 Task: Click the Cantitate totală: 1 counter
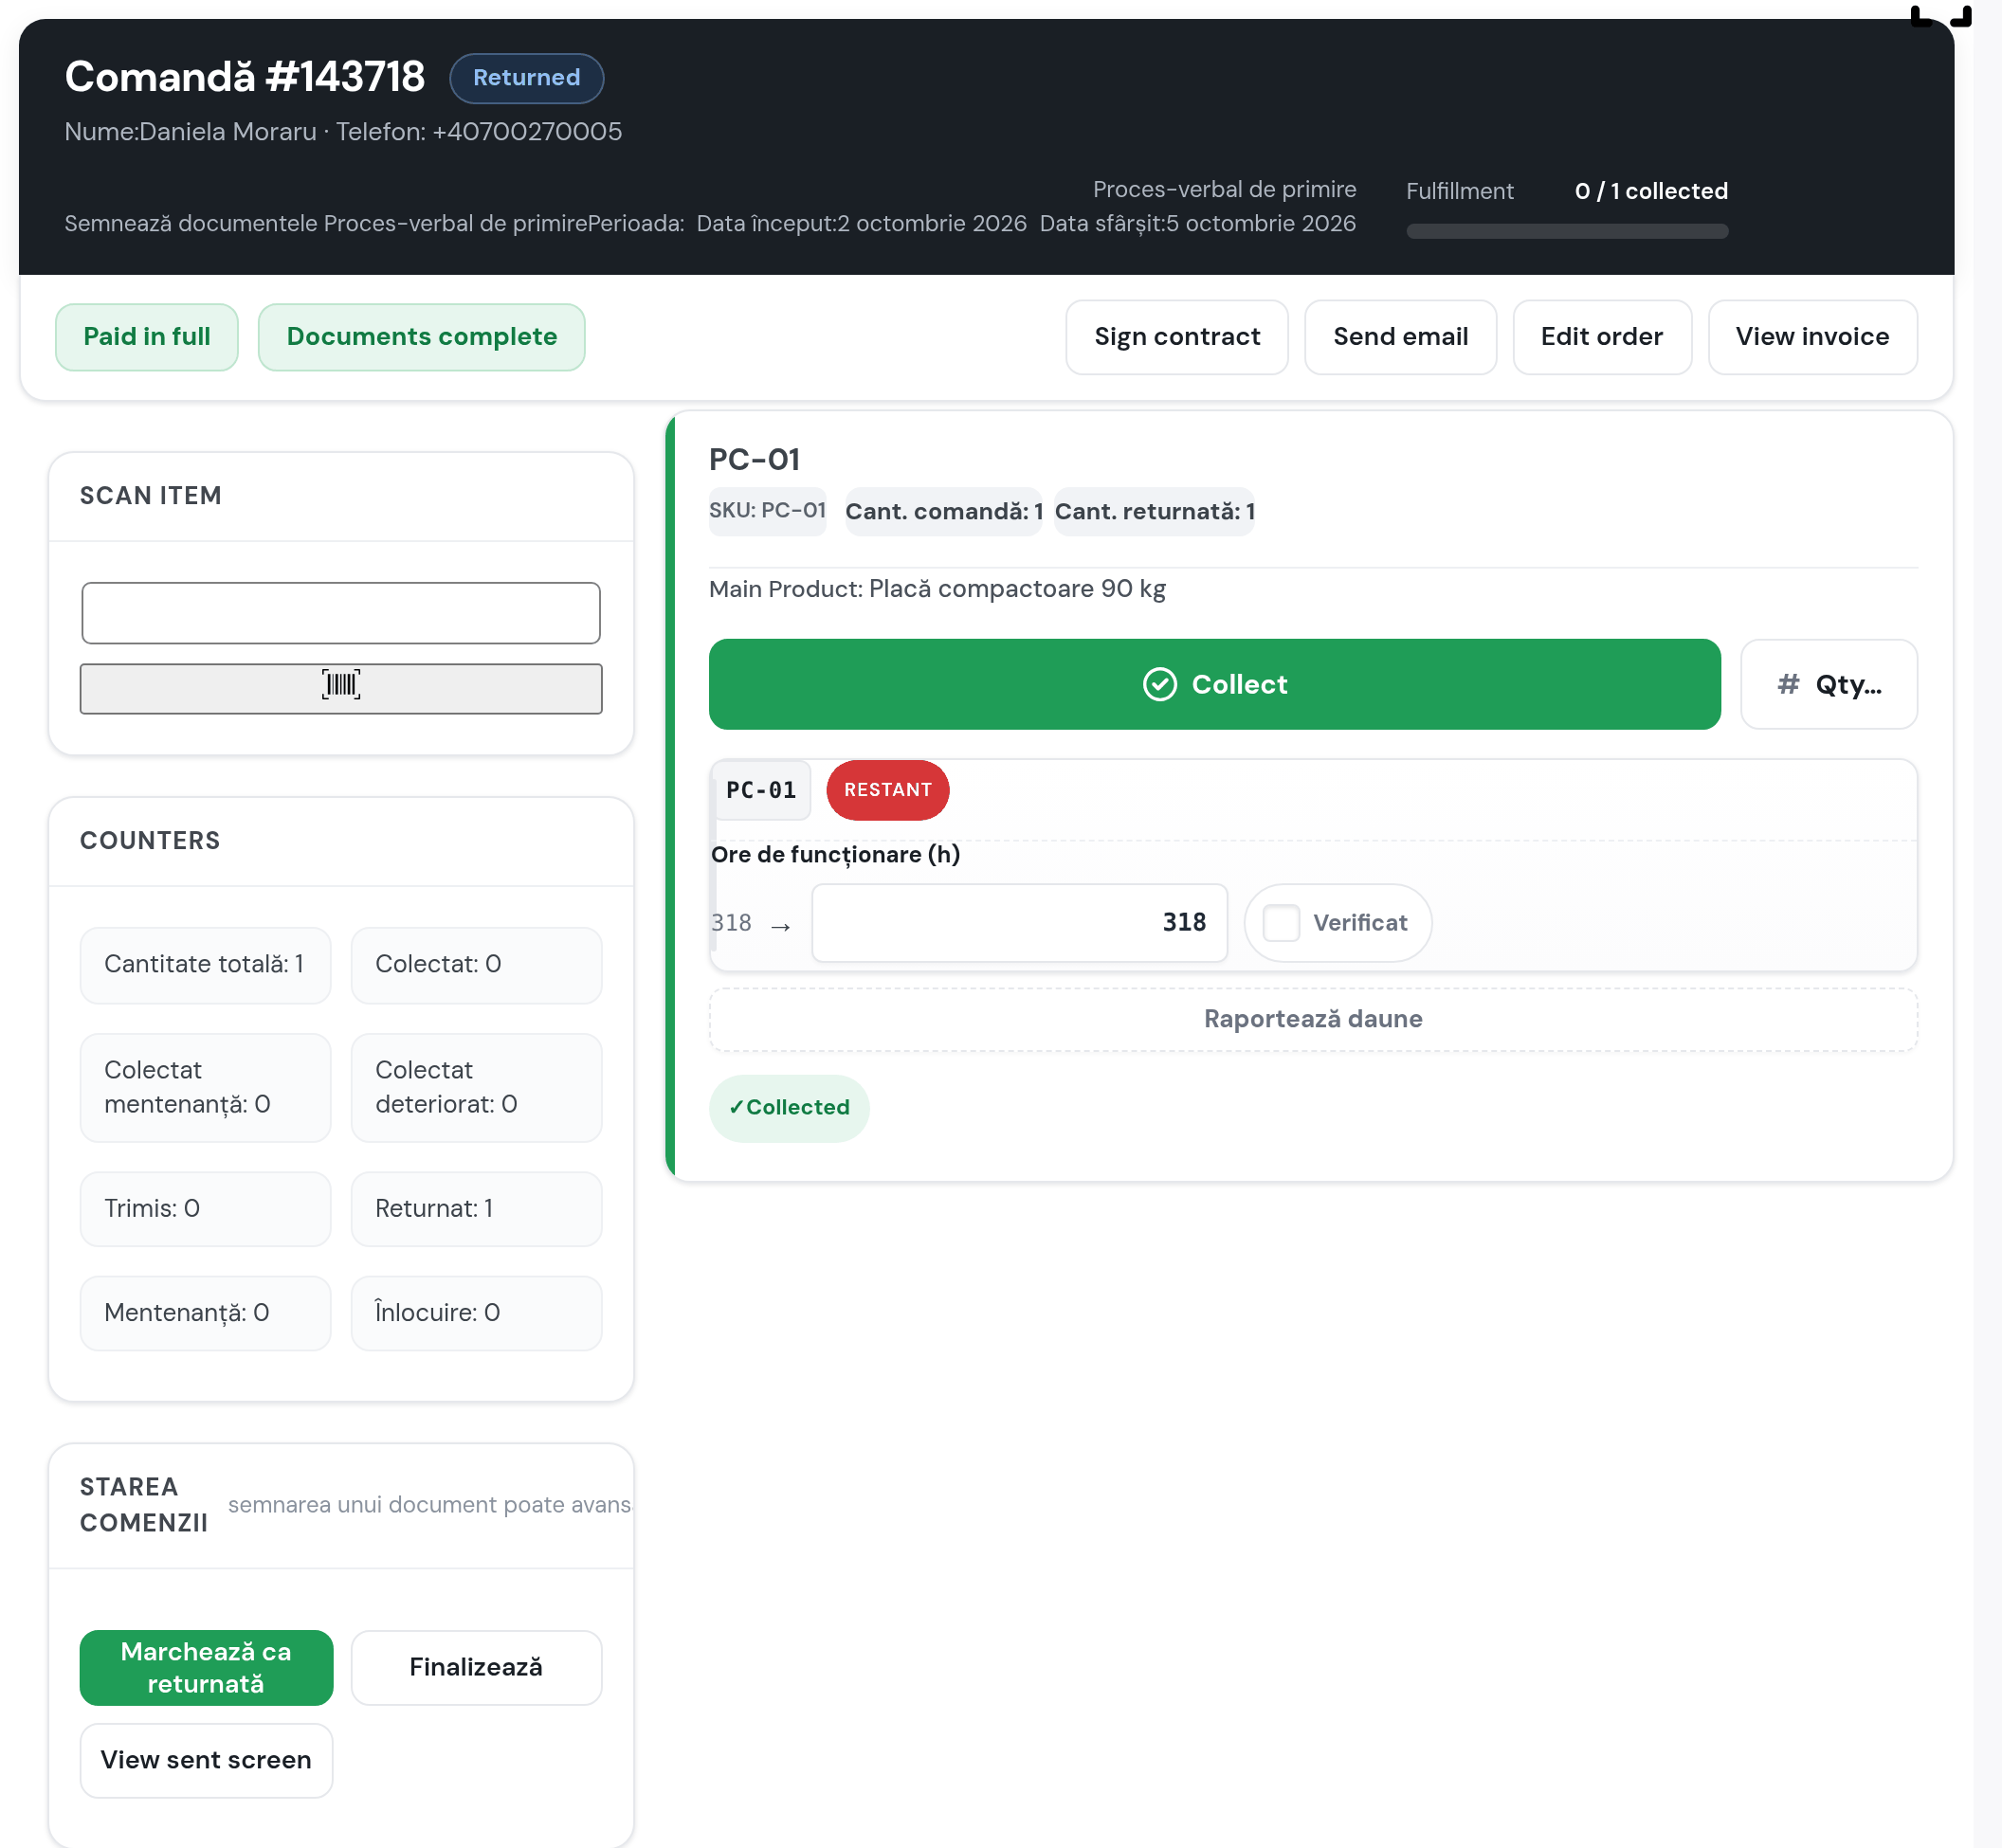(205, 965)
